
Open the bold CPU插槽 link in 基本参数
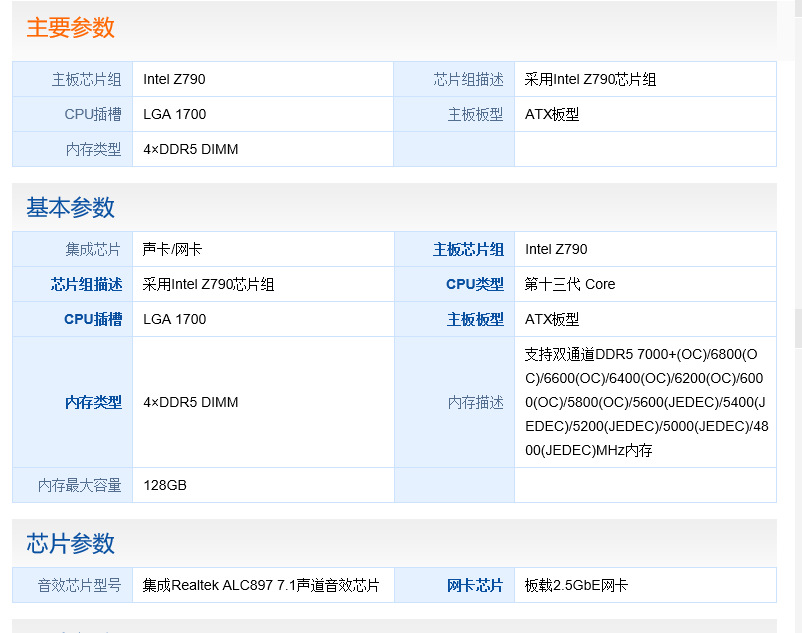pos(93,319)
